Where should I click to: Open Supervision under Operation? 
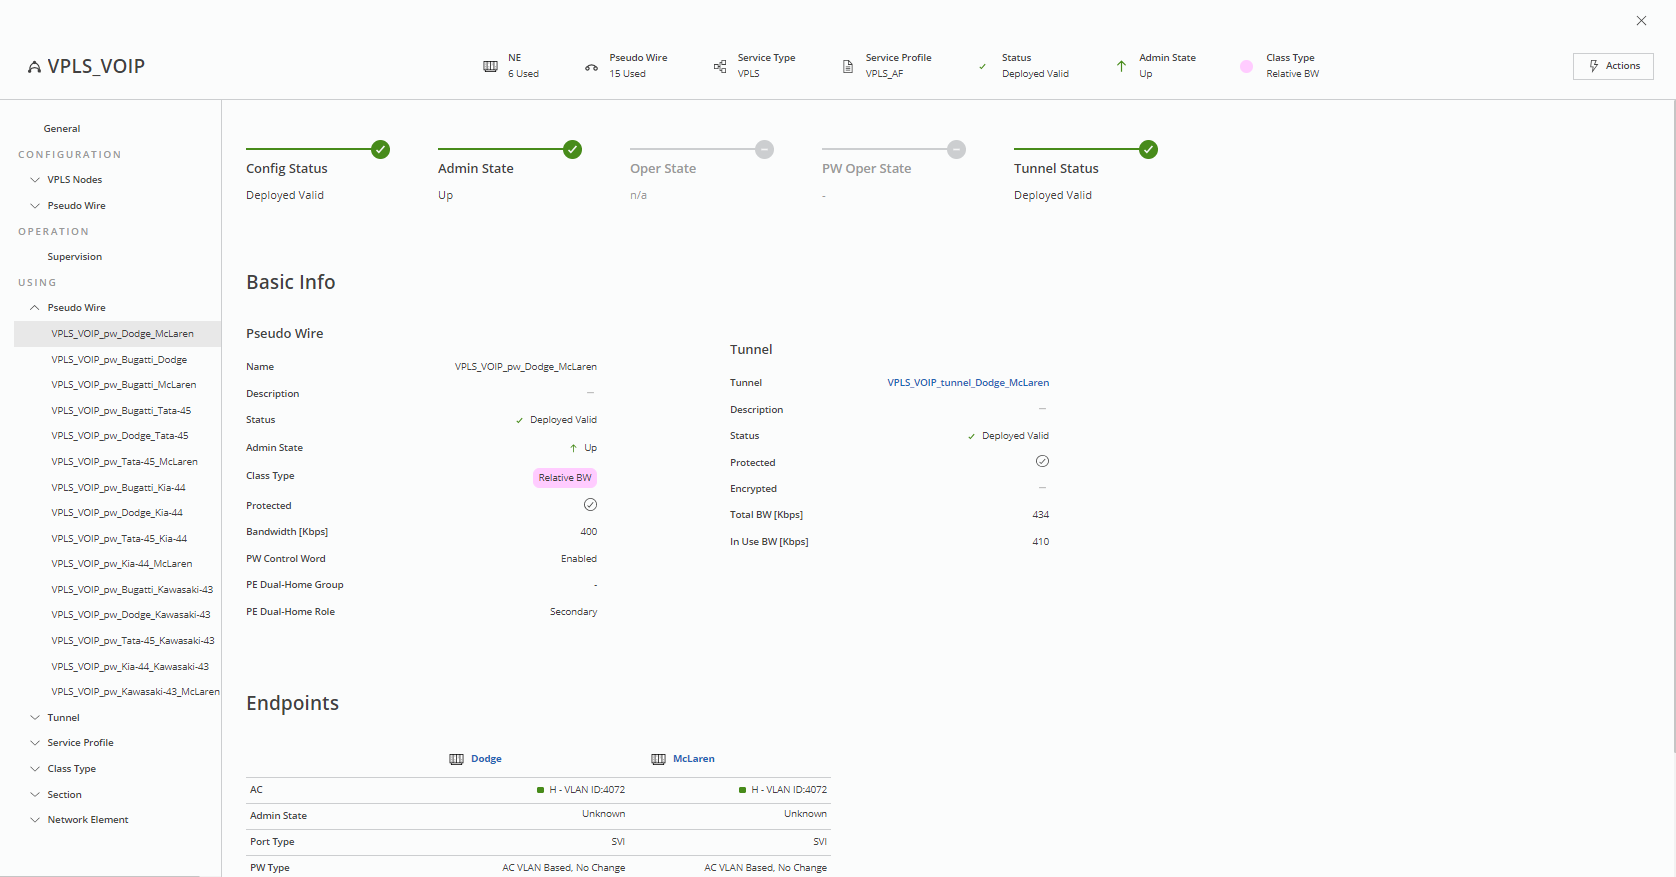tap(75, 257)
